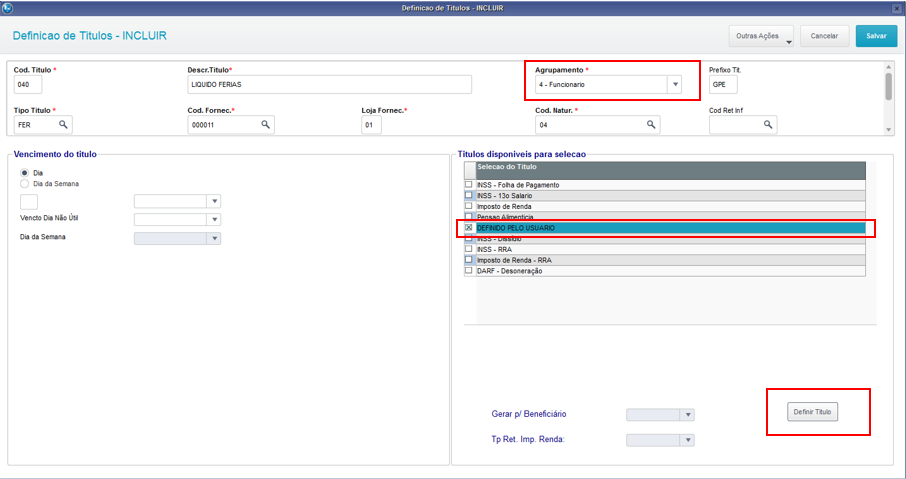The image size is (906, 479).
Task: Click Selecao do Titulo column header
Action: click(671, 170)
